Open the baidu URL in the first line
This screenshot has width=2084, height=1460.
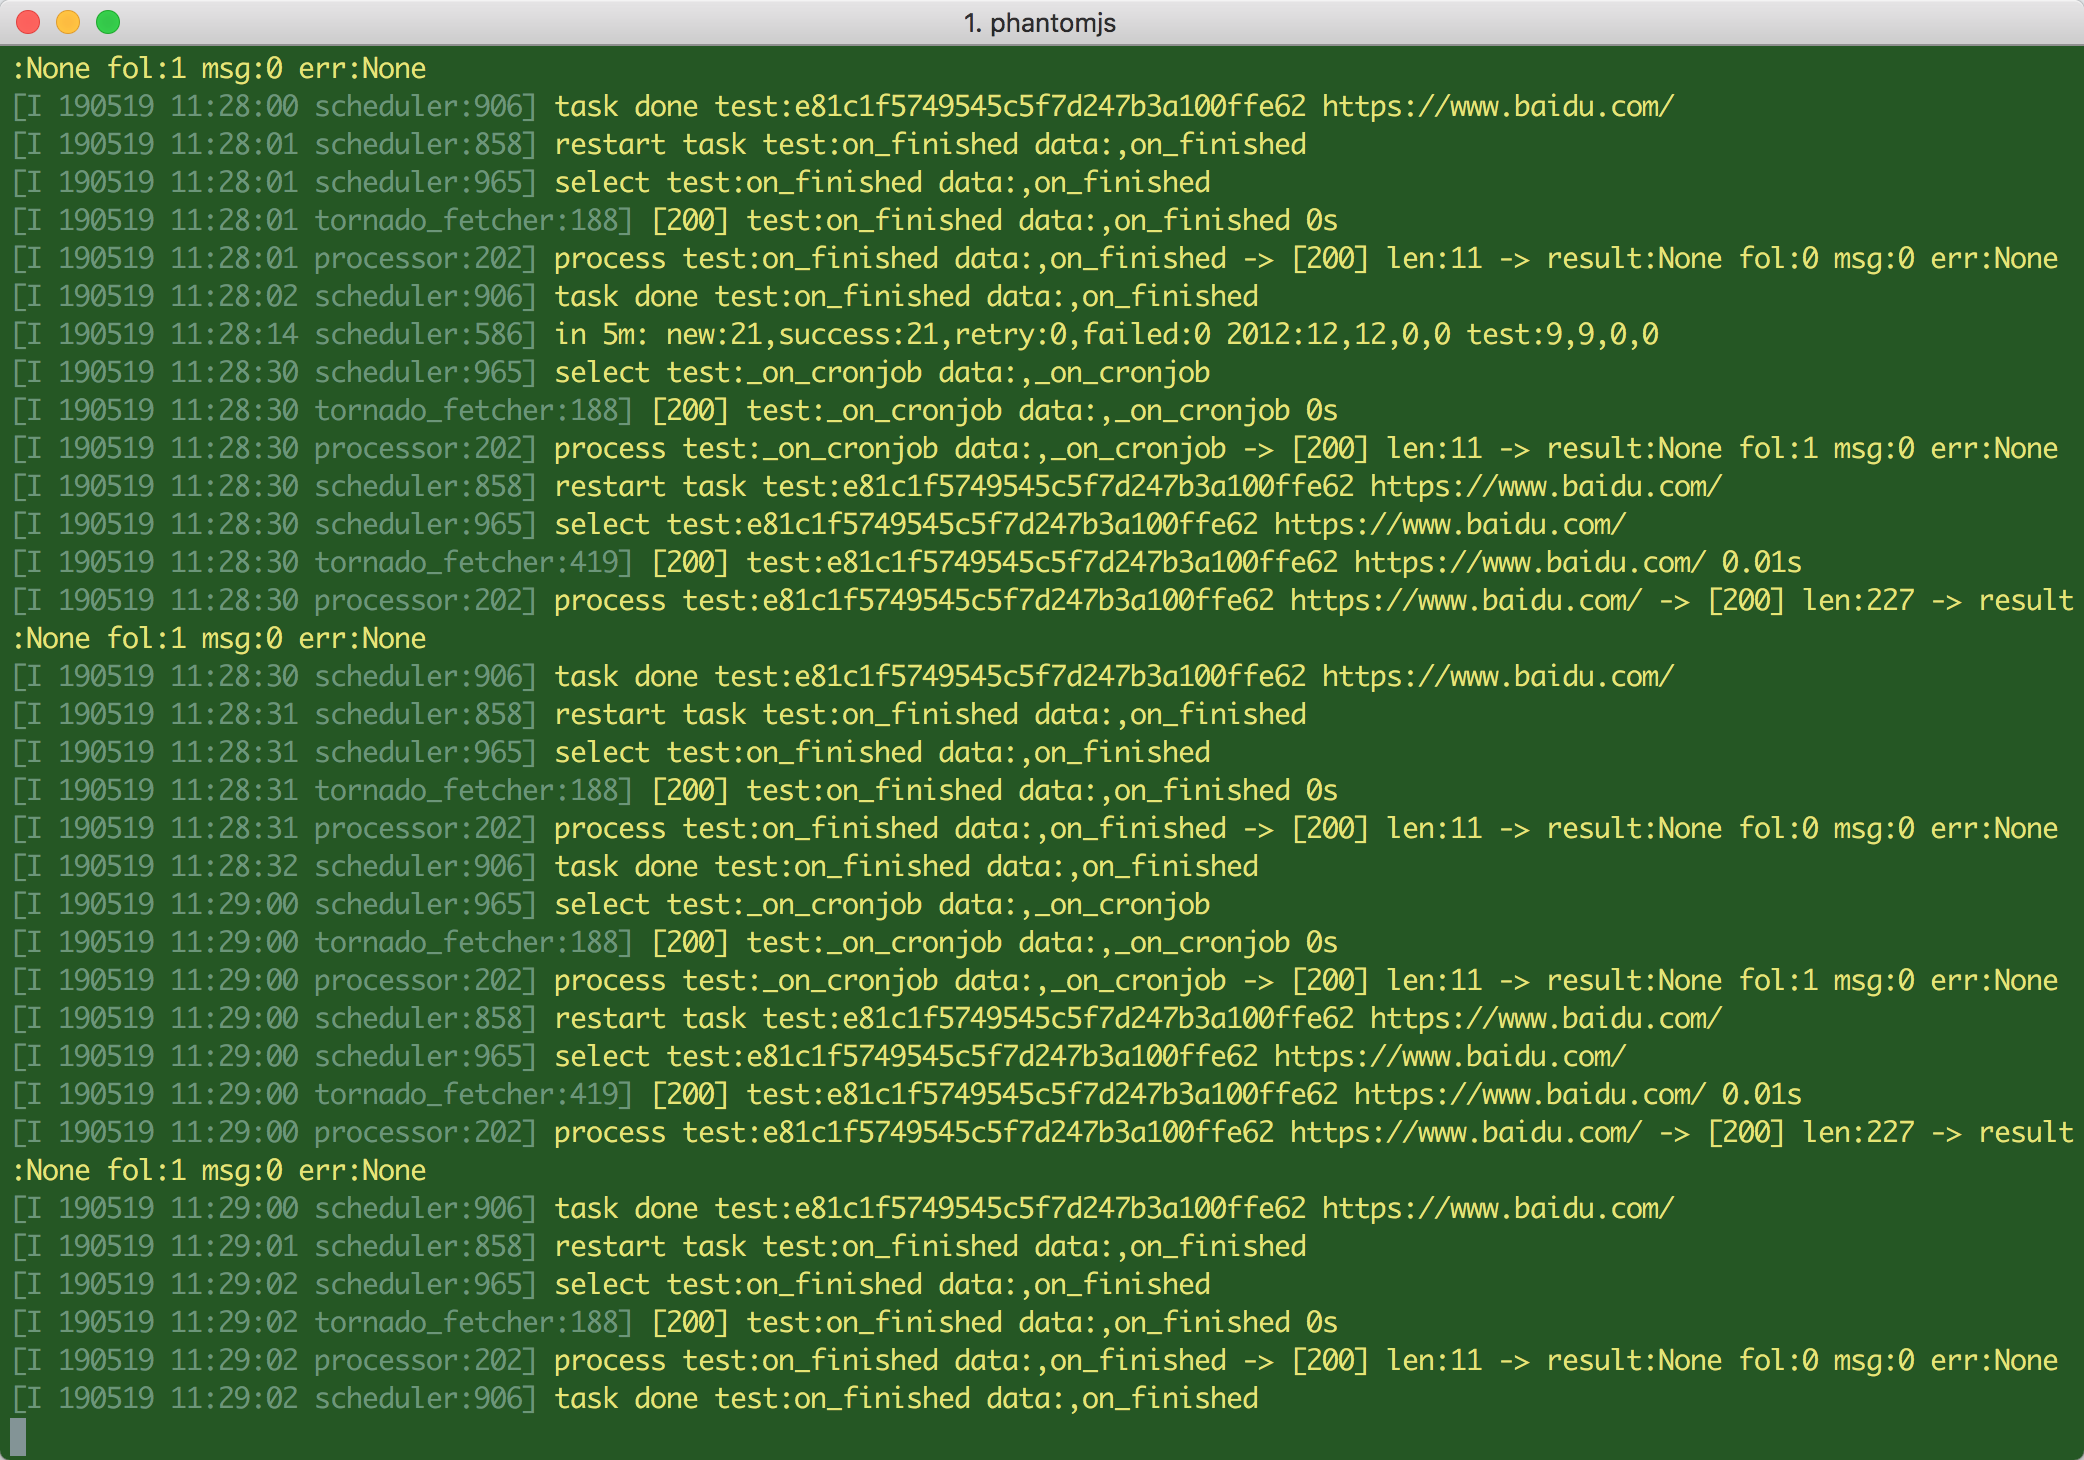click(x=1497, y=106)
